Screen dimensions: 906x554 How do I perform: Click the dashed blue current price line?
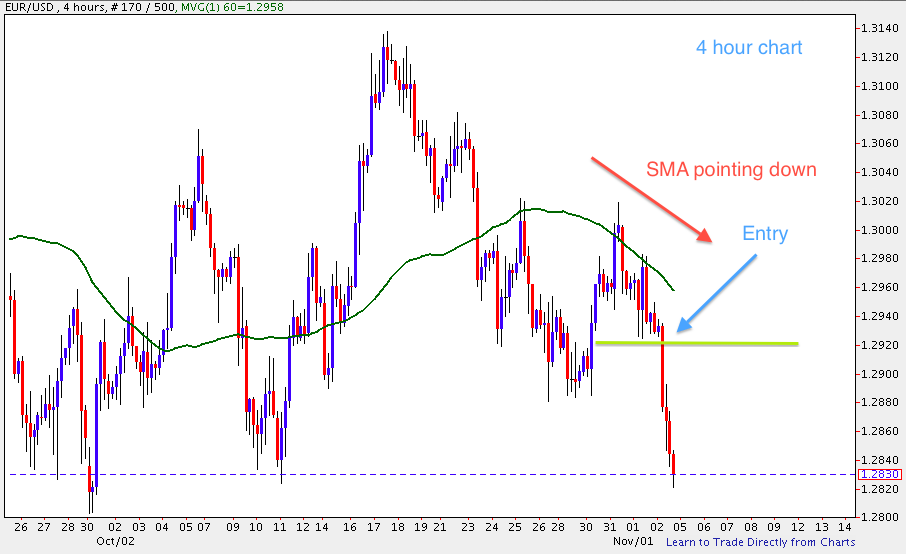(x=432, y=474)
